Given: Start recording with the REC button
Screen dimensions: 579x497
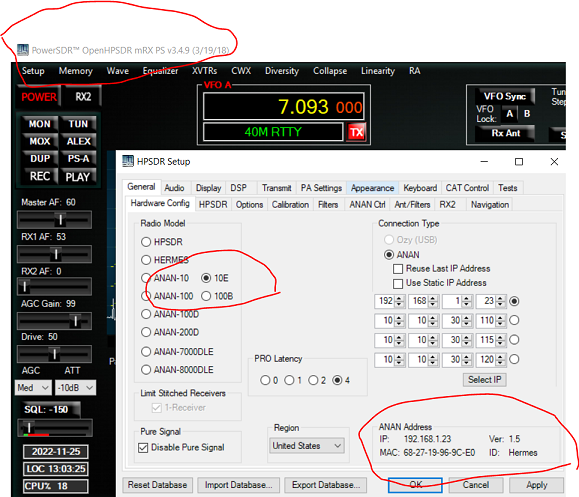Looking at the screenshot, I should [40, 176].
